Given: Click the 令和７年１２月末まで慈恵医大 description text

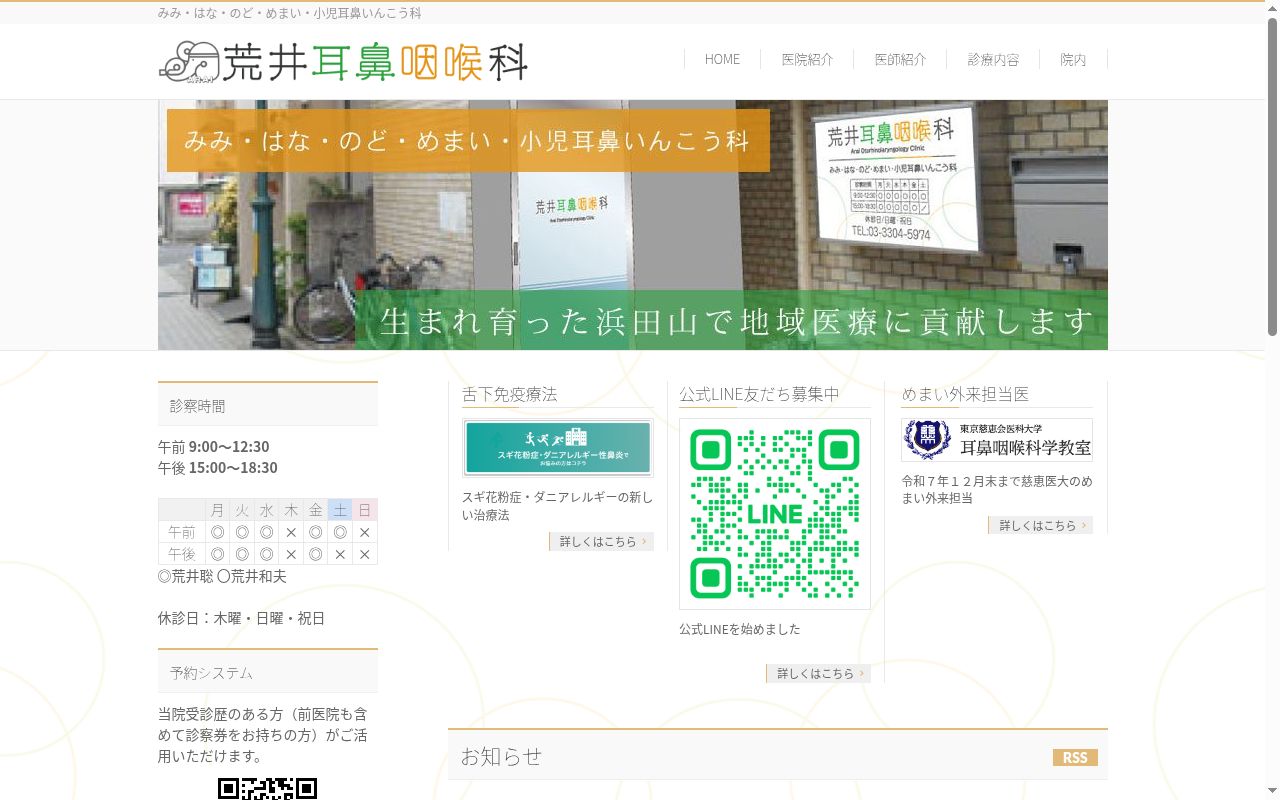Looking at the screenshot, I should (x=997, y=489).
